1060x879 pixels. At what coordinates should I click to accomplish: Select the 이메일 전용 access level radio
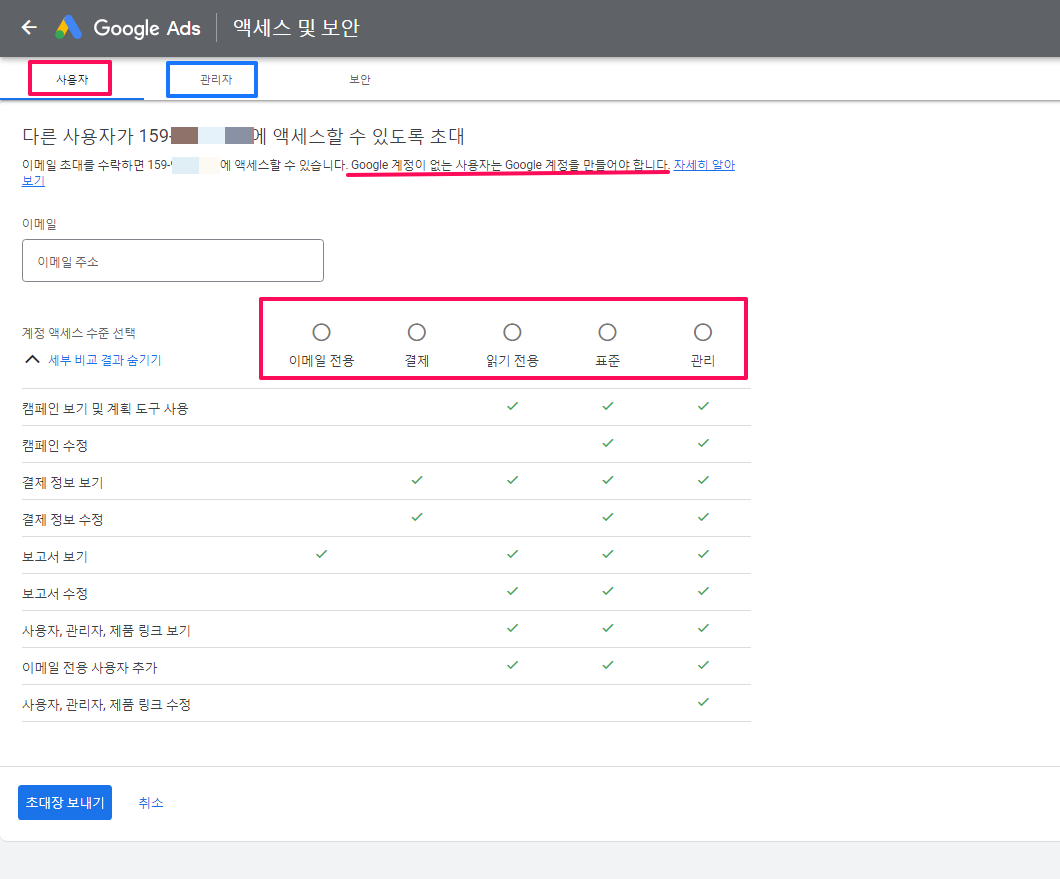click(x=321, y=331)
